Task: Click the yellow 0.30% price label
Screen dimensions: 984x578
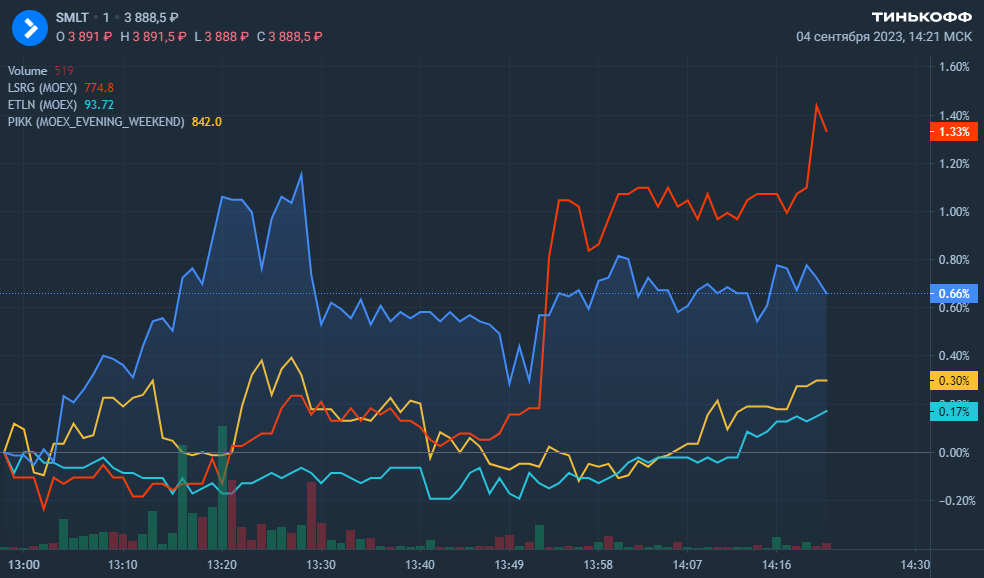Action: (955, 381)
